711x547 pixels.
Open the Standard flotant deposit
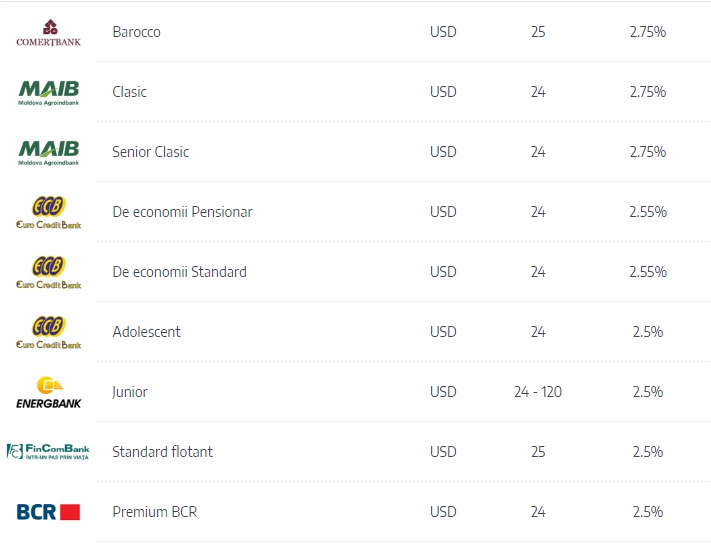162,452
